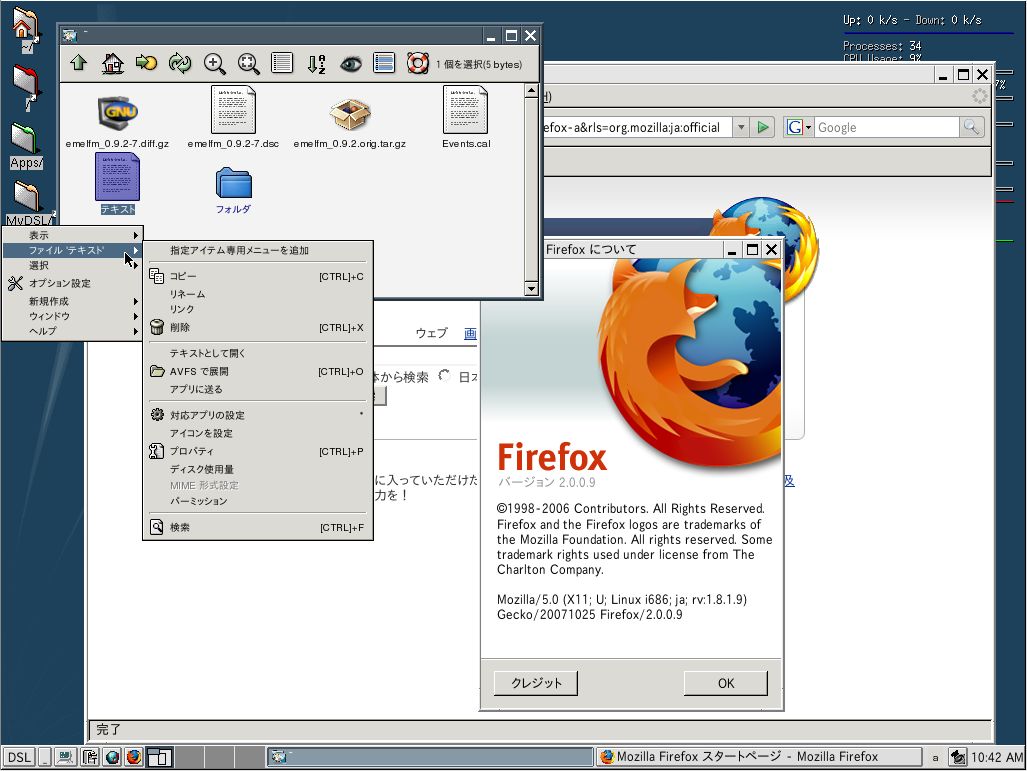Image resolution: width=1027 pixels, height=771 pixels.
Task: Choose リネーム from the file submenu
Action: [257, 294]
